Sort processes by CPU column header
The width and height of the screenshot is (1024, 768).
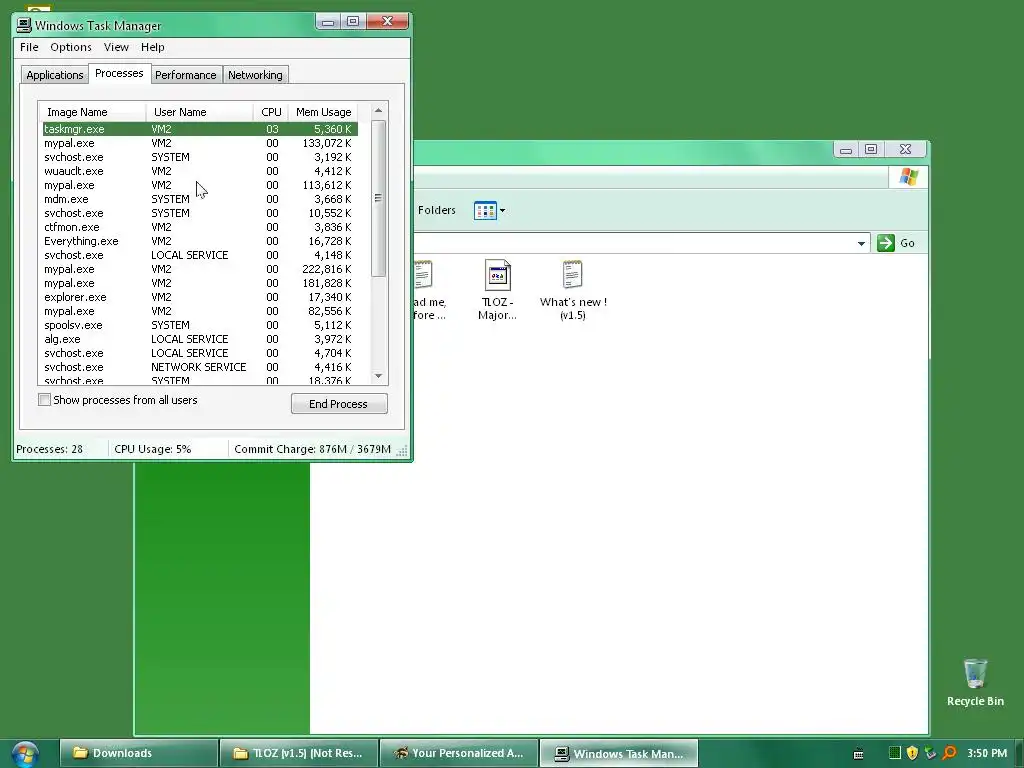point(271,112)
